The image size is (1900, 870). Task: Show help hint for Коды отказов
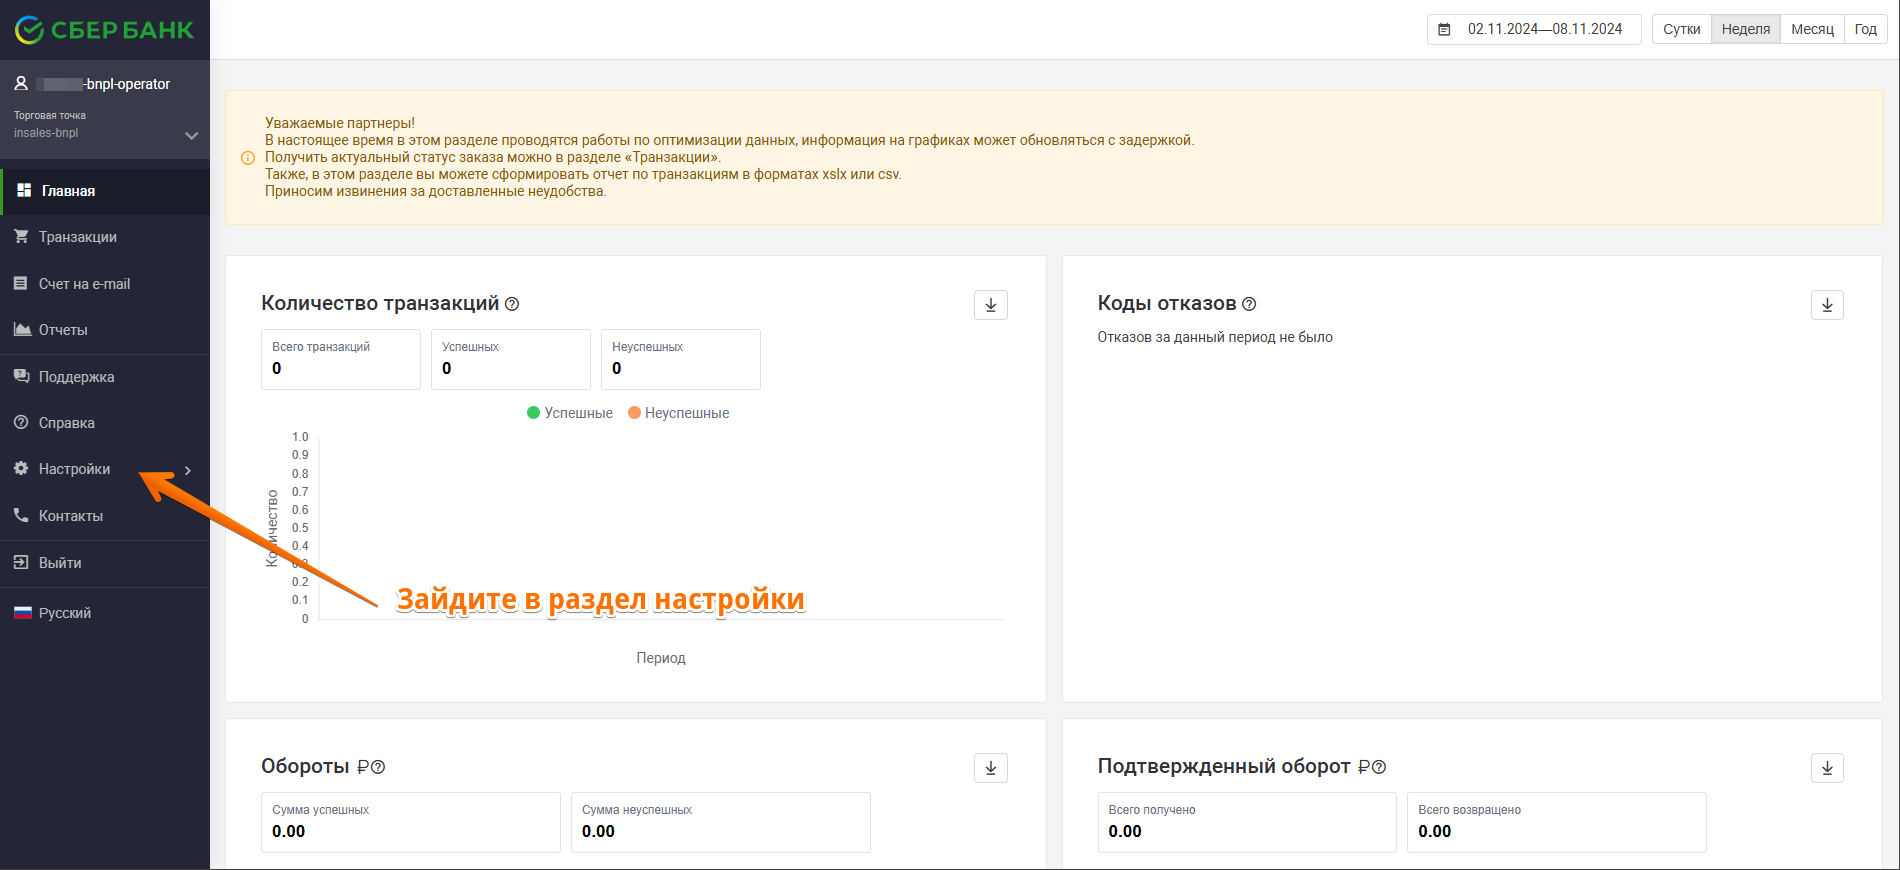pyautogui.click(x=1249, y=304)
